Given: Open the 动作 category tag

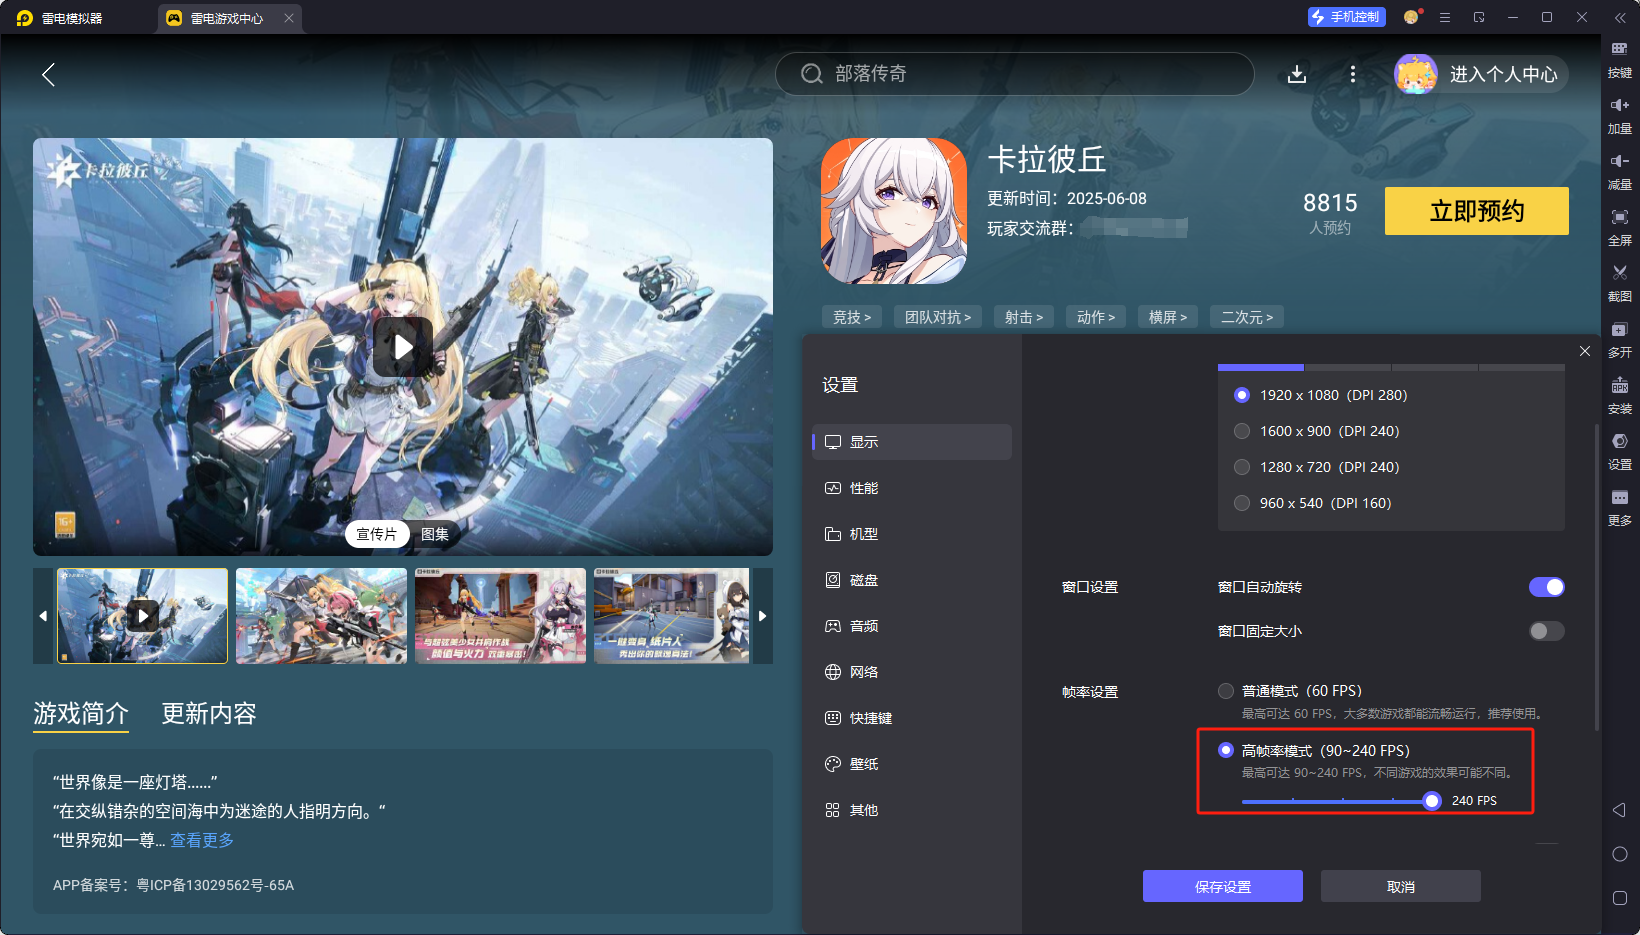Looking at the screenshot, I should tap(1096, 317).
